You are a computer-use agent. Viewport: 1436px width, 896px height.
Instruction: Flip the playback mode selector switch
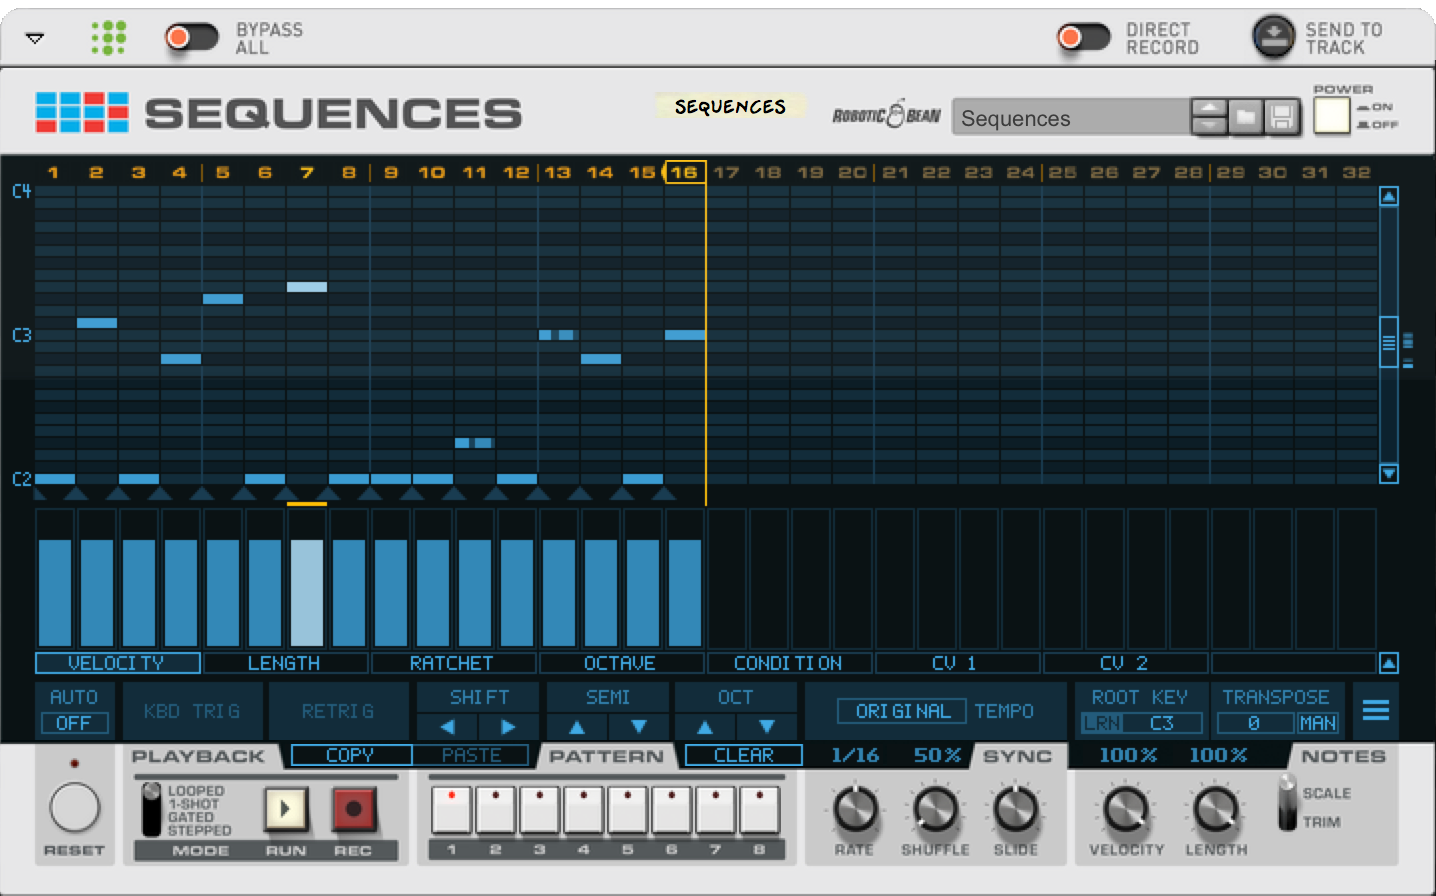[x=151, y=810]
